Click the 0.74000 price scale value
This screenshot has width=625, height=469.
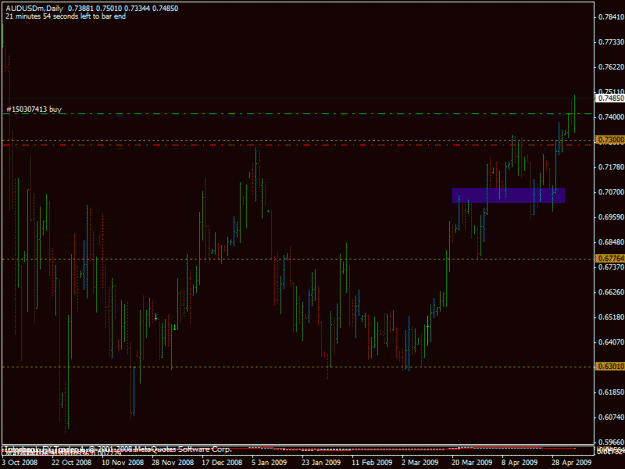tap(611, 117)
